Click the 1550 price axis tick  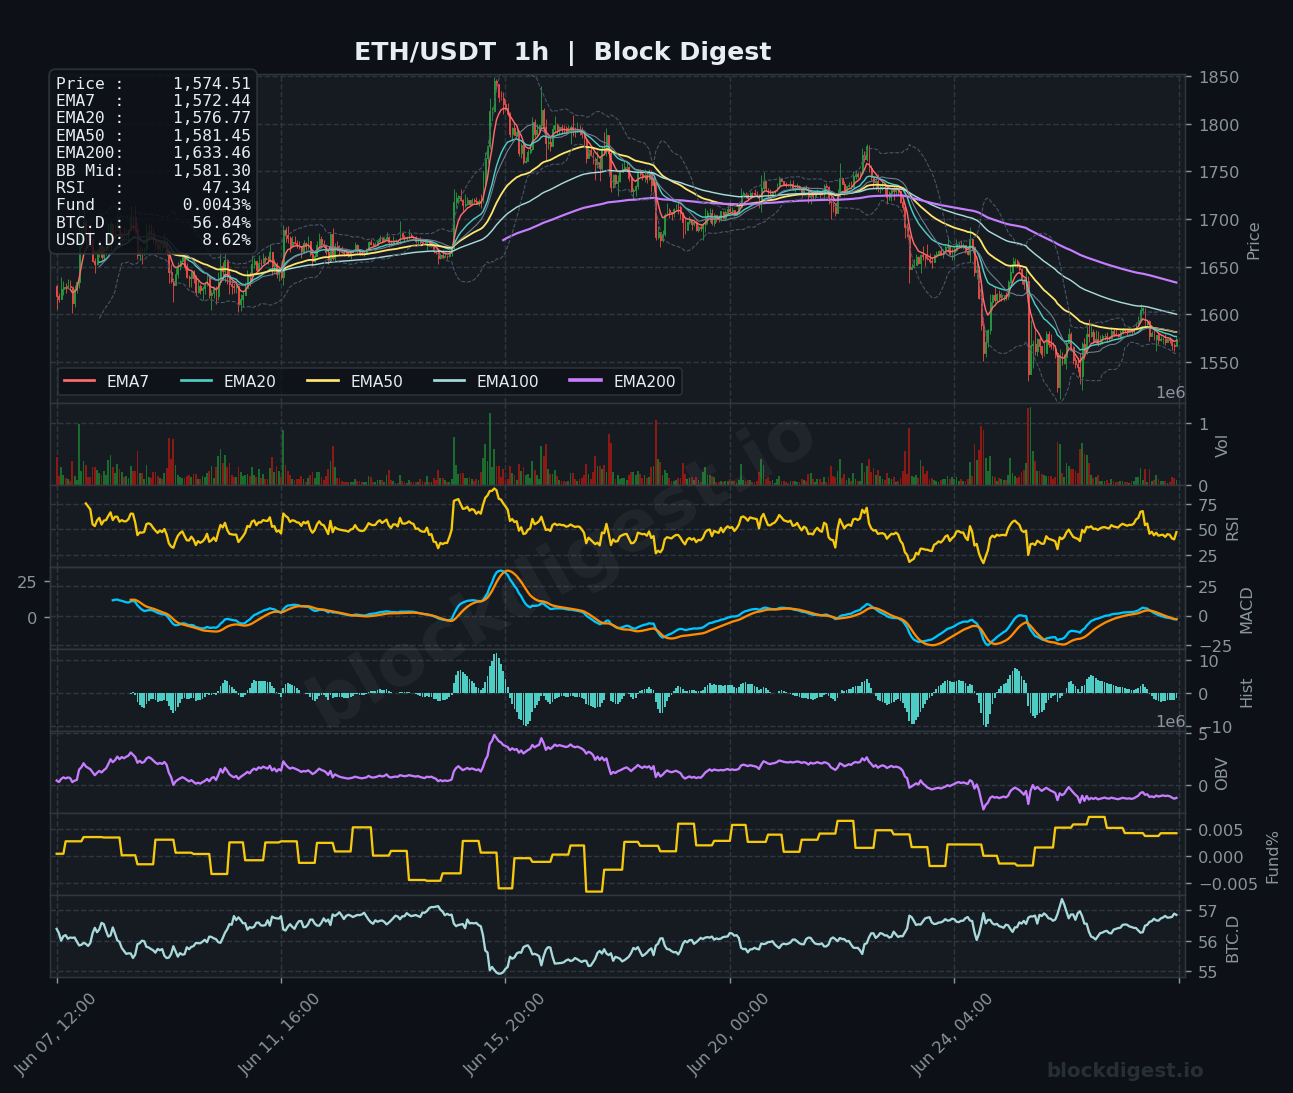[1219, 364]
